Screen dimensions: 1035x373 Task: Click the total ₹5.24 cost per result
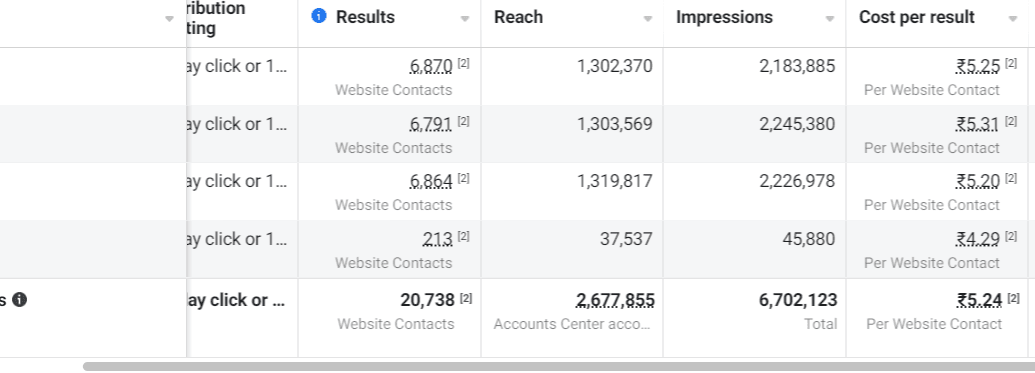pos(980,300)
